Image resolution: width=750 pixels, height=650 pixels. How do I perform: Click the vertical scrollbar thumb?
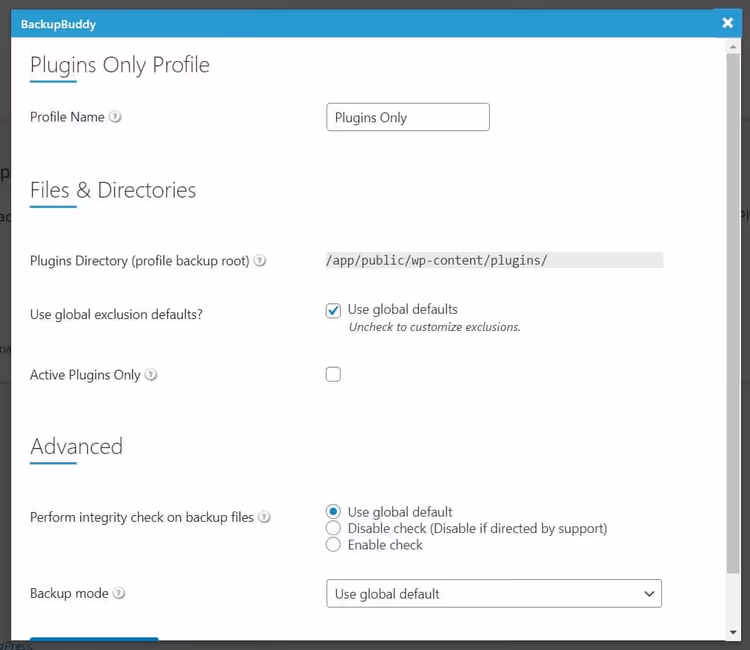pyautogui.click(x=733, y=313)
